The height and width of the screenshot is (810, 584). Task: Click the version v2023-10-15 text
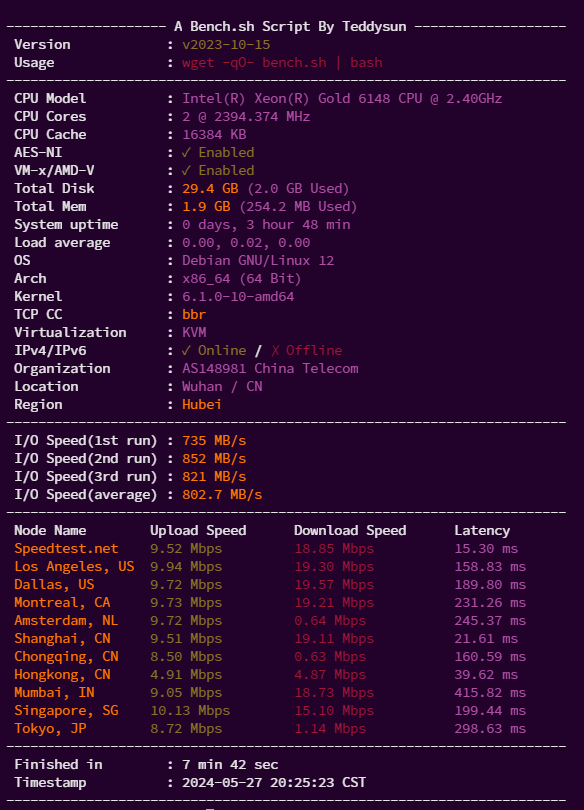pos(226,45)
